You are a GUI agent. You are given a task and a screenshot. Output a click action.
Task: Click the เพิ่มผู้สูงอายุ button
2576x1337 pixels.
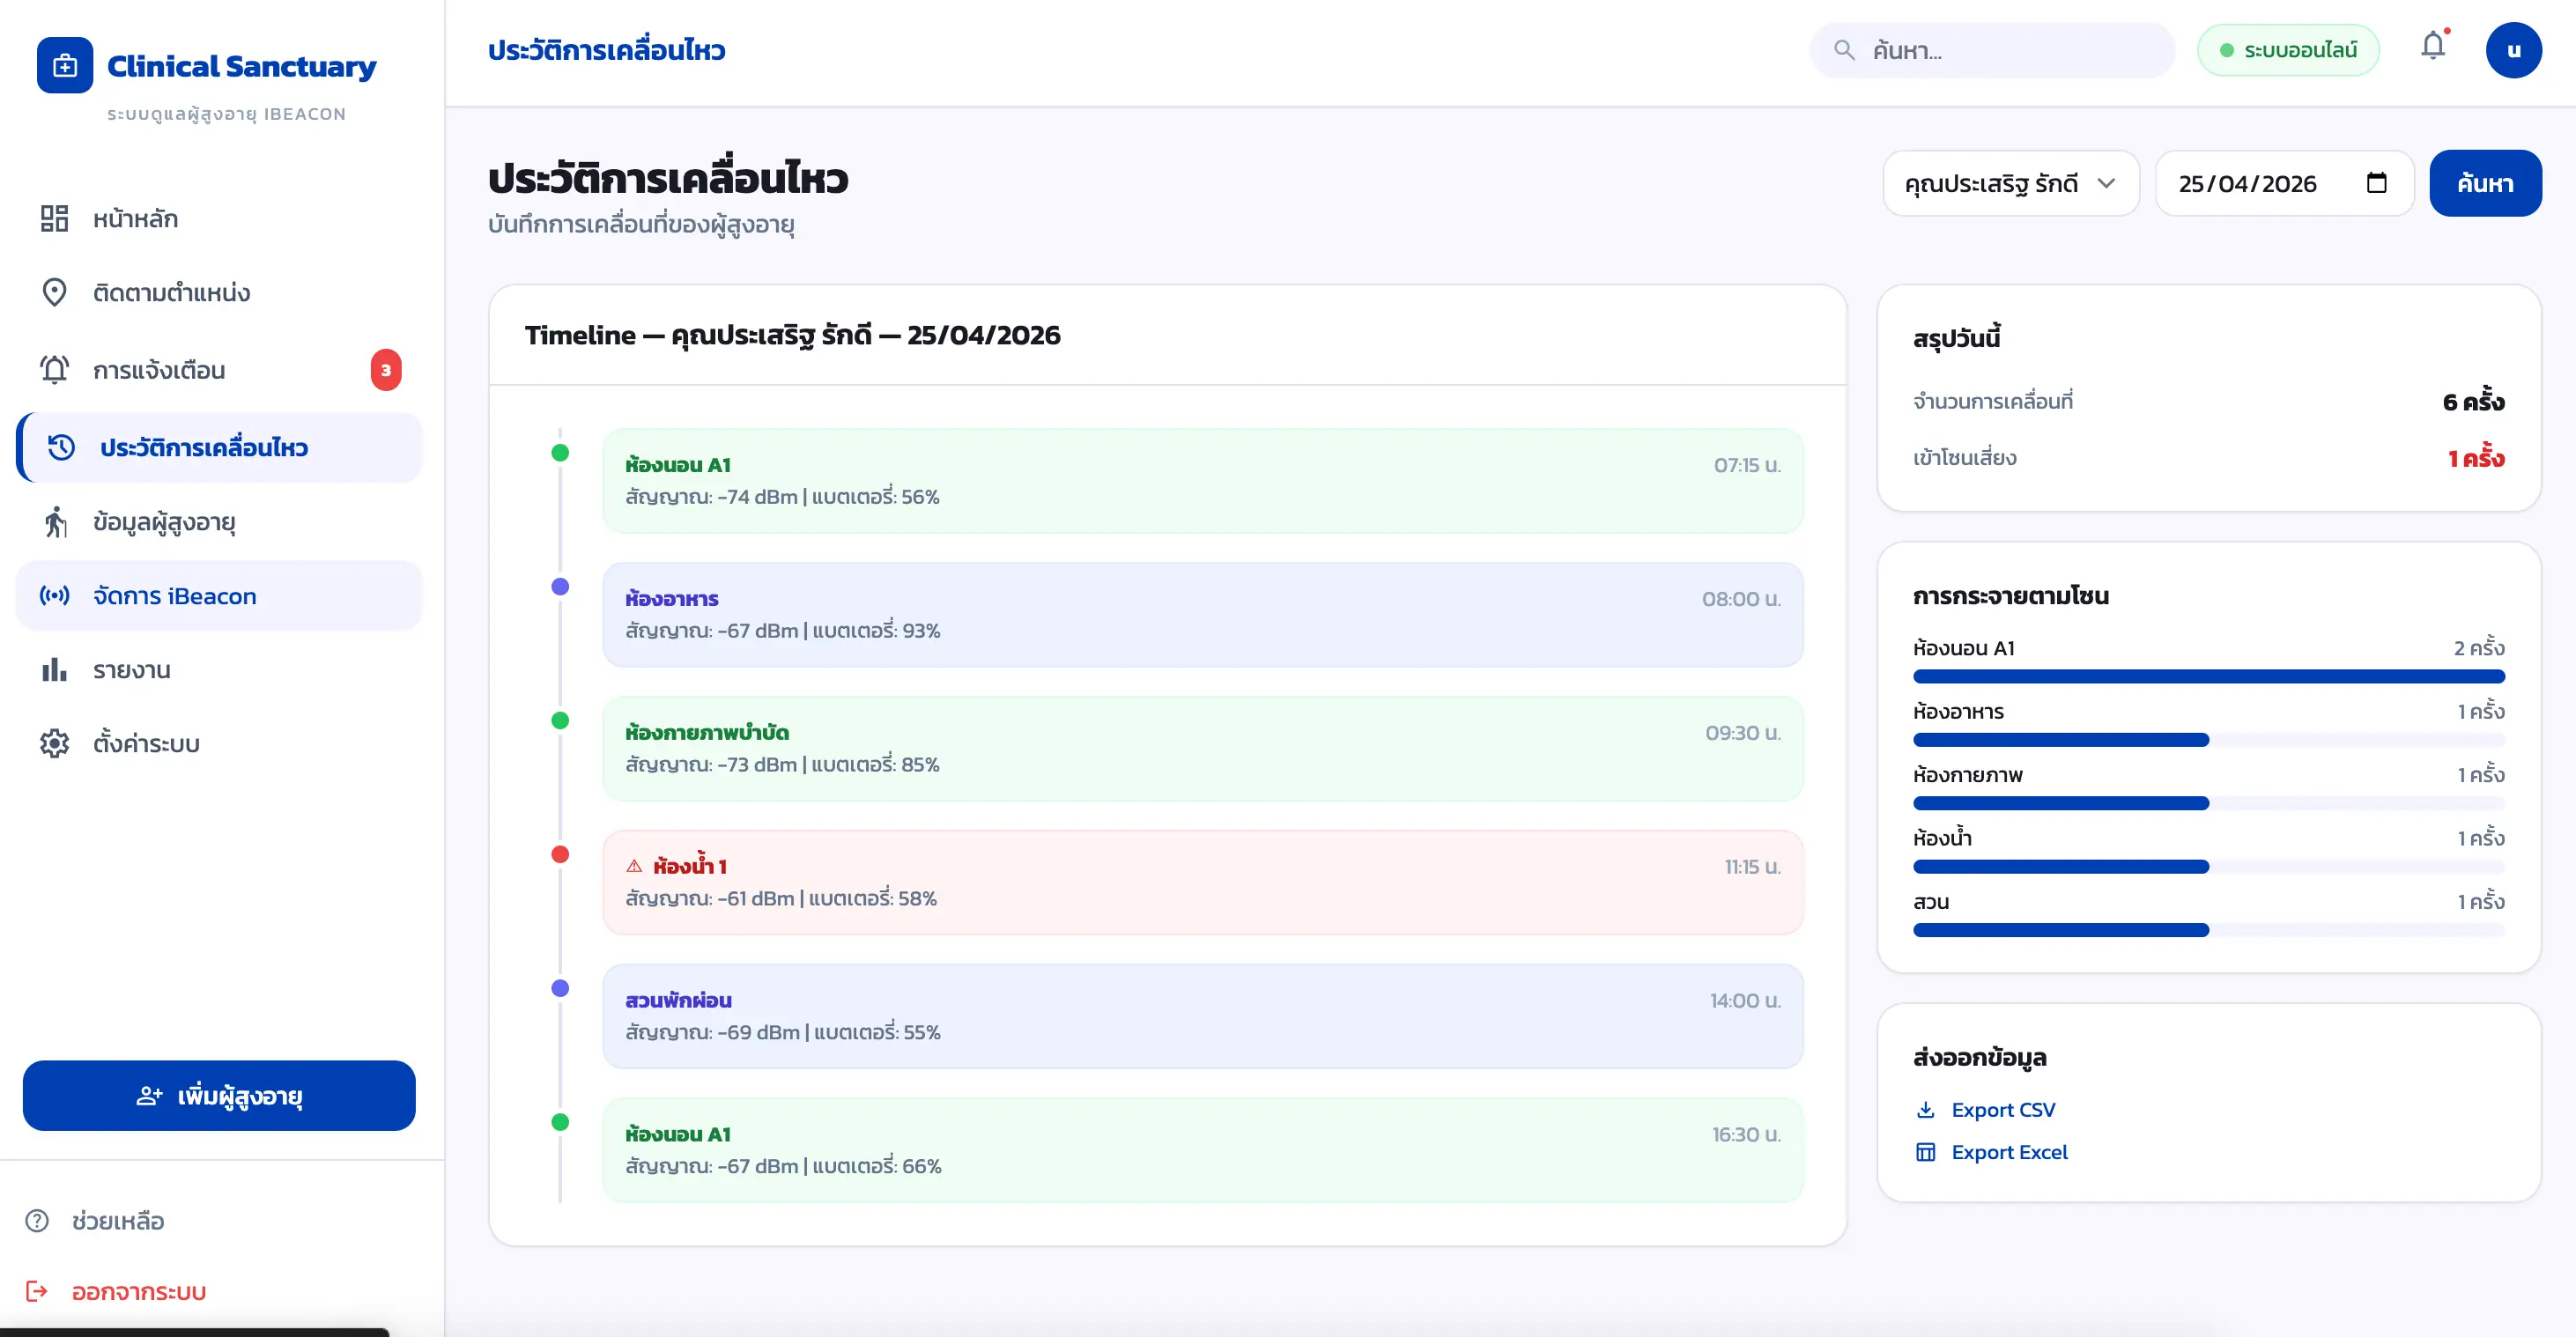219,1096
